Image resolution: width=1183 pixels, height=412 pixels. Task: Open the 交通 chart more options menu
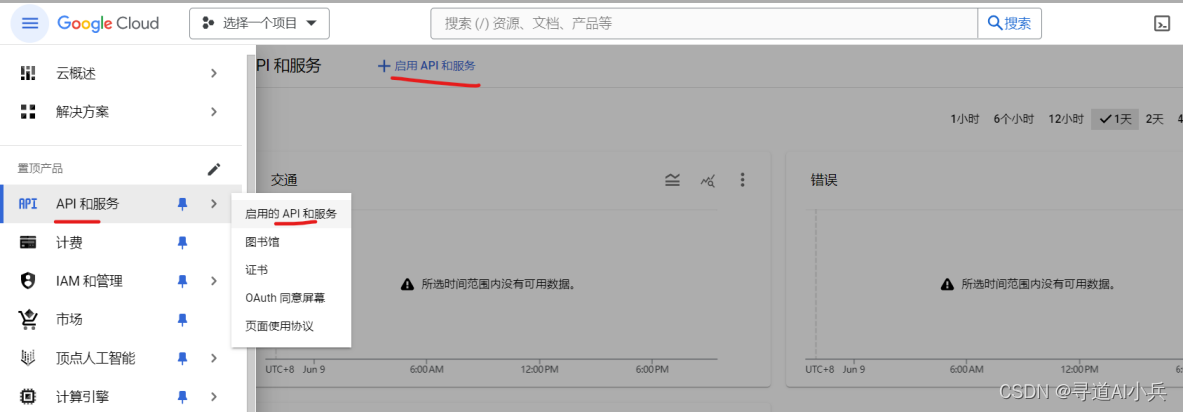click(x=742, y=180)
